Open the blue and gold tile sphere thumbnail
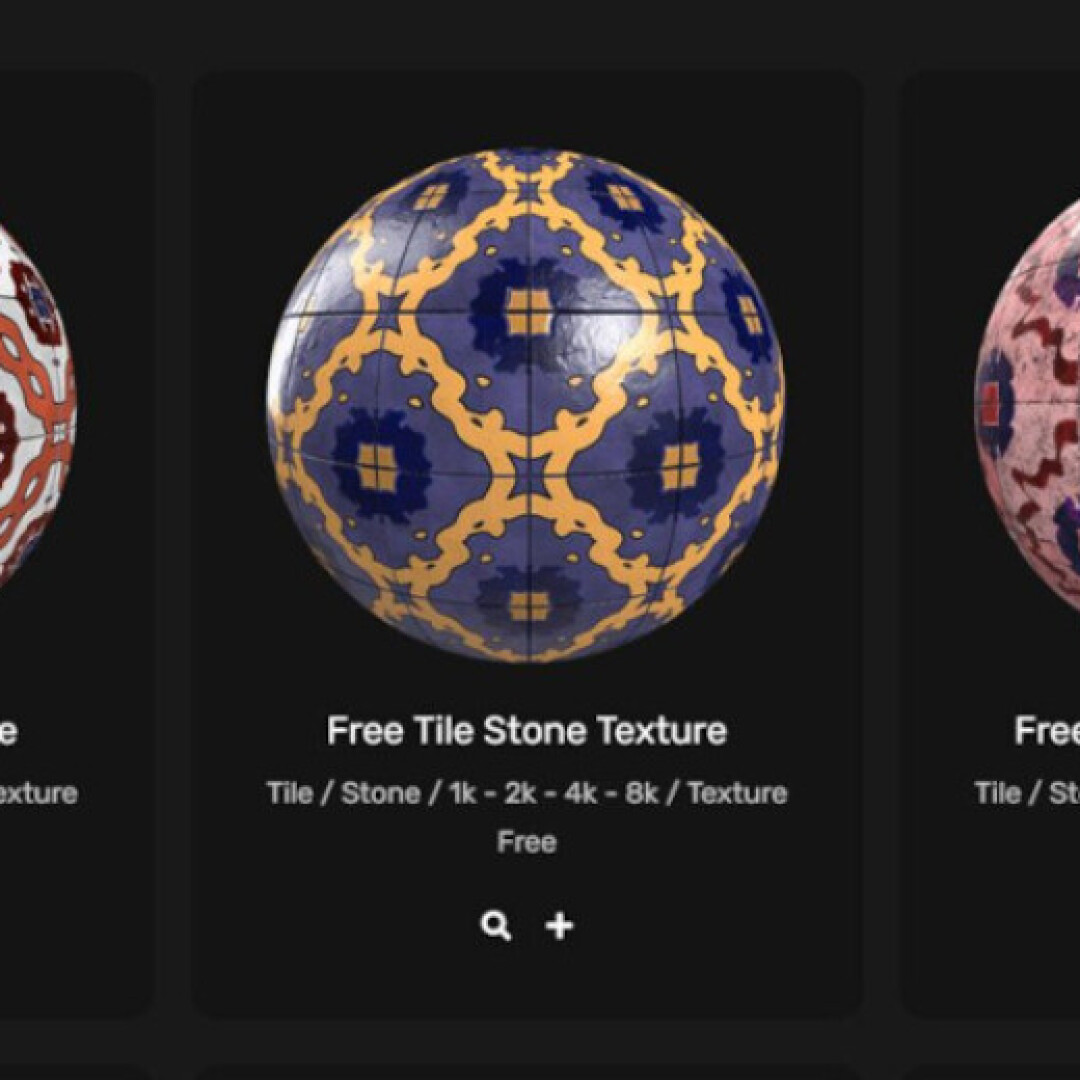Image resolution: width=1080 pixels, height=1080 pixels. (x=526, y=405)
